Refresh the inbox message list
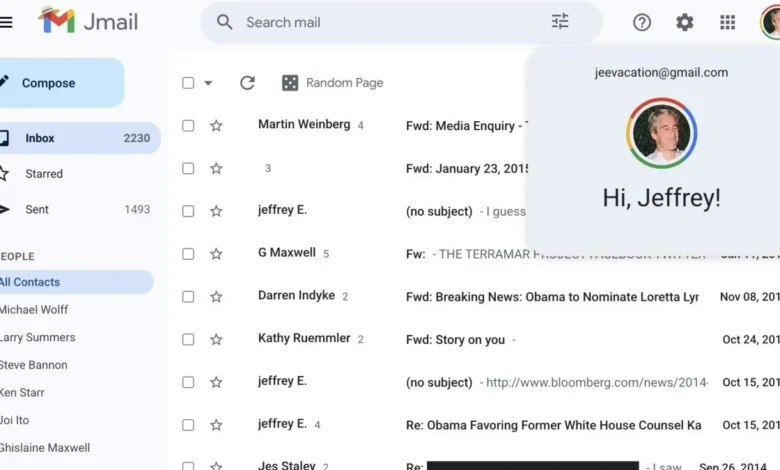 click(247, 83)
